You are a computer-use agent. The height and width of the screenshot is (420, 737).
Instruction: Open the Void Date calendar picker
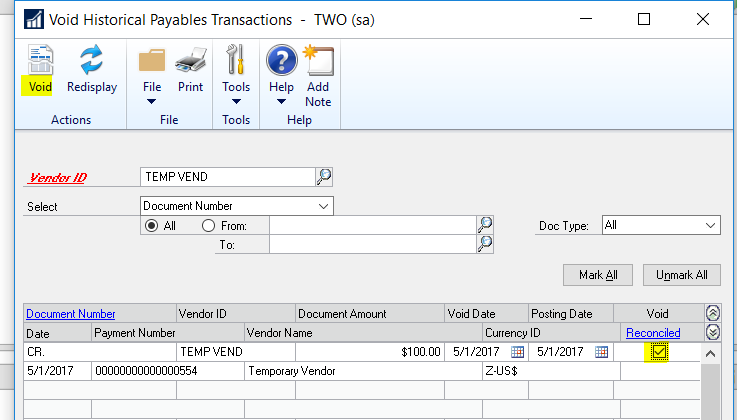click(517, 352)
